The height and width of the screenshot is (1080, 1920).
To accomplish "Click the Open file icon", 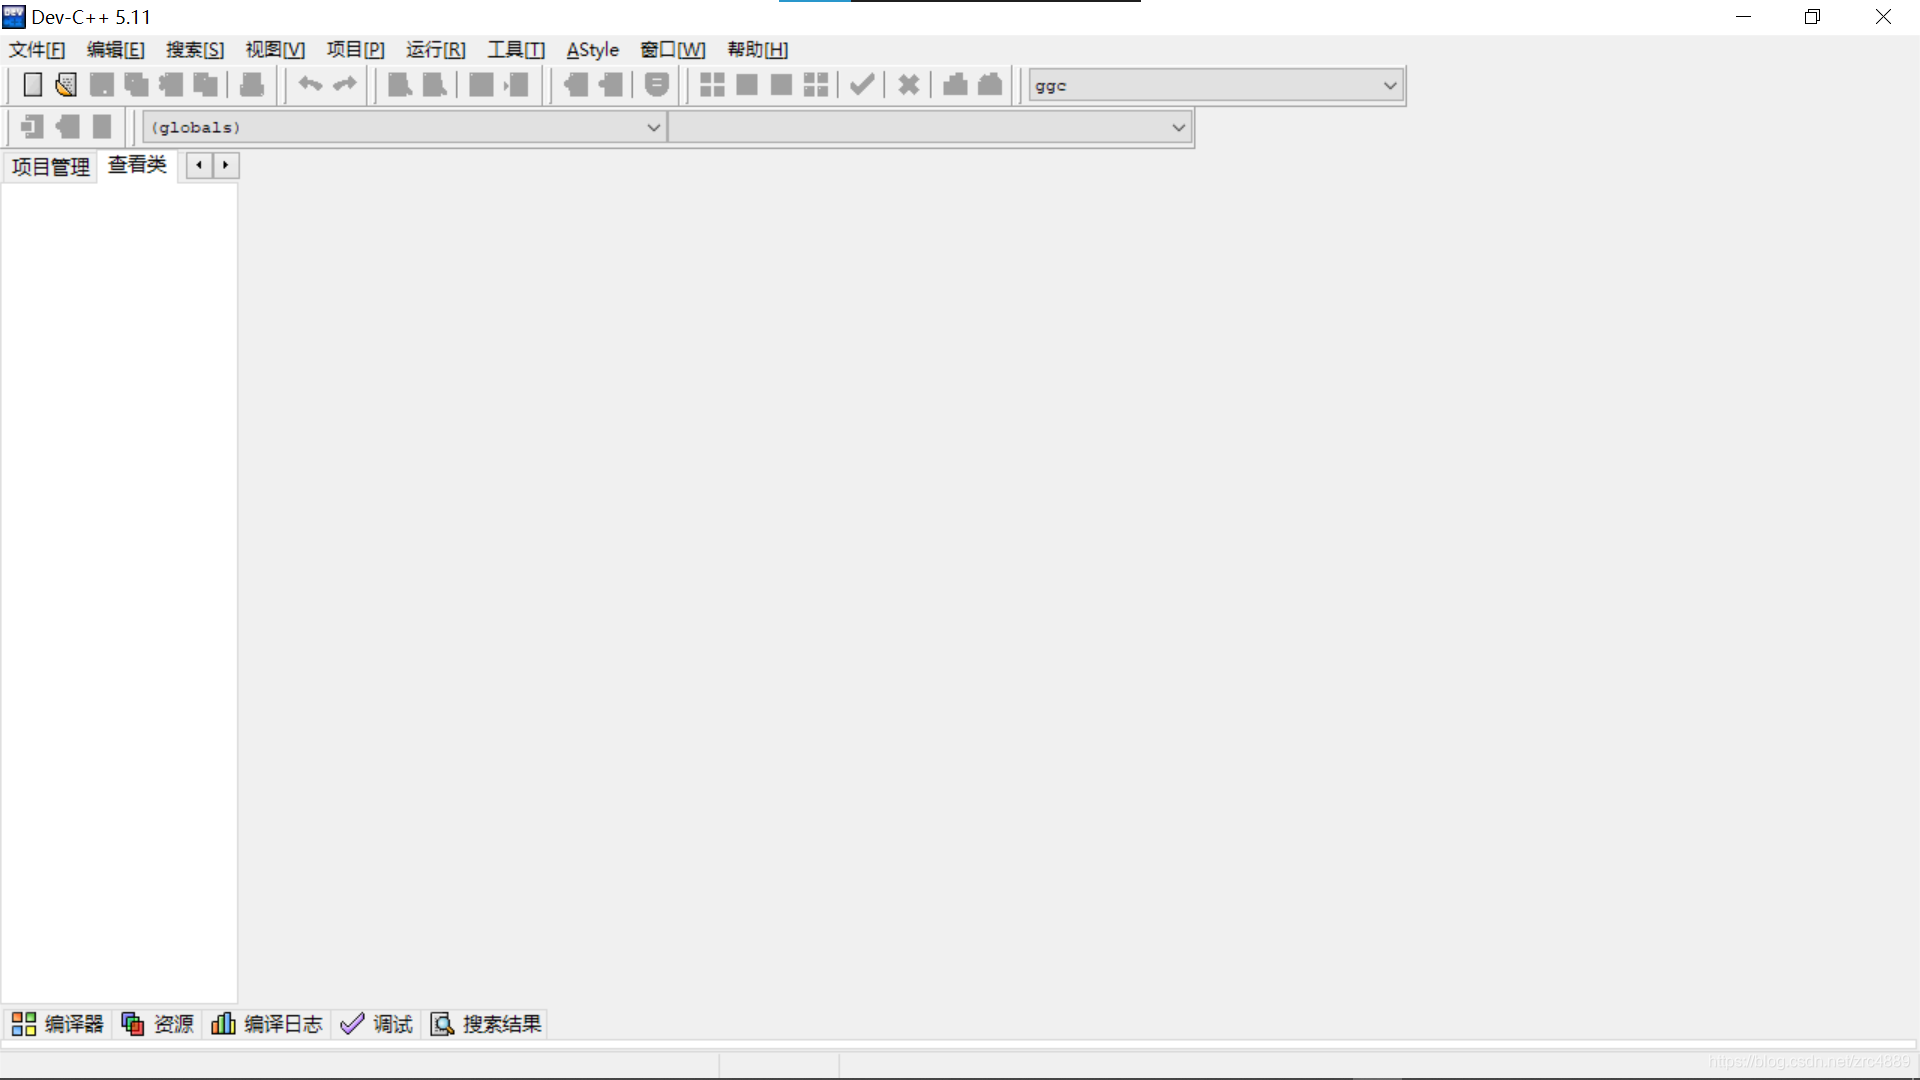I will tap(67, 85).
